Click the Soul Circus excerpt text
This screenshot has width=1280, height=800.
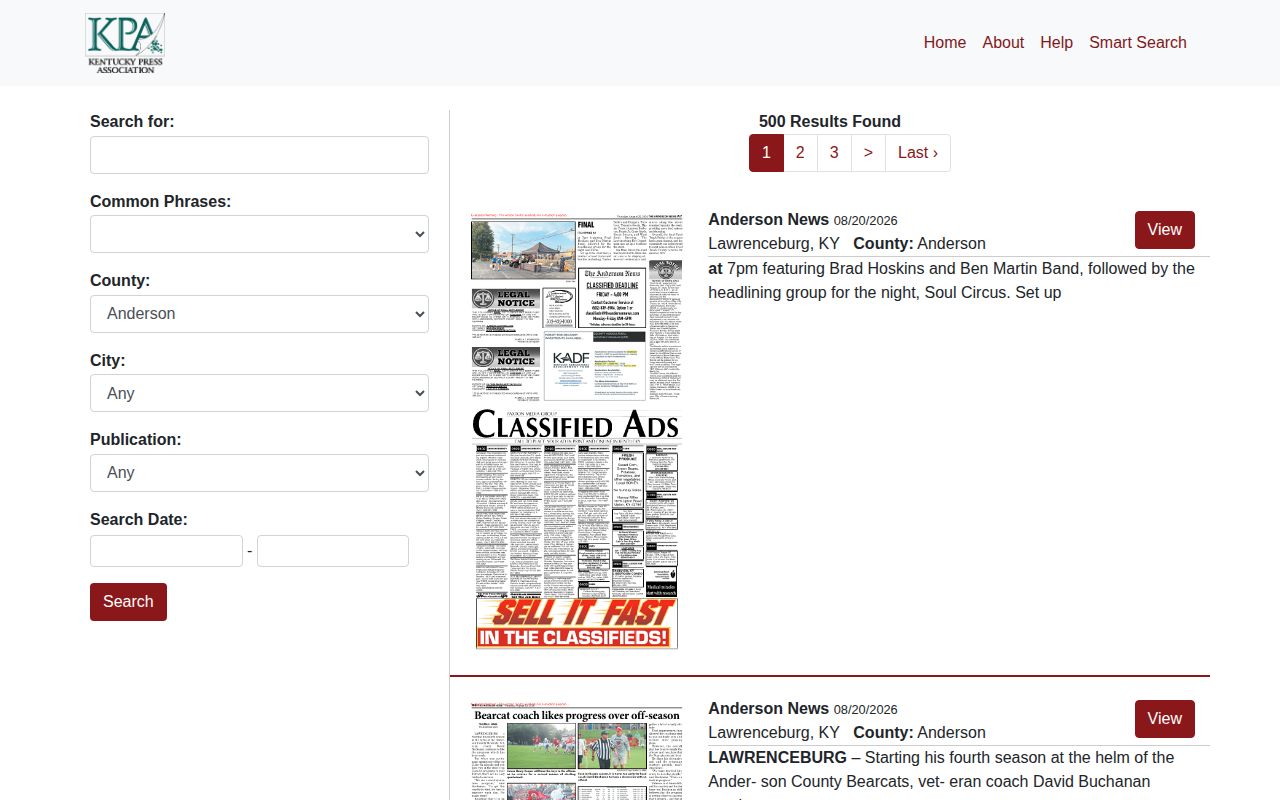click(x=952, y=281)
